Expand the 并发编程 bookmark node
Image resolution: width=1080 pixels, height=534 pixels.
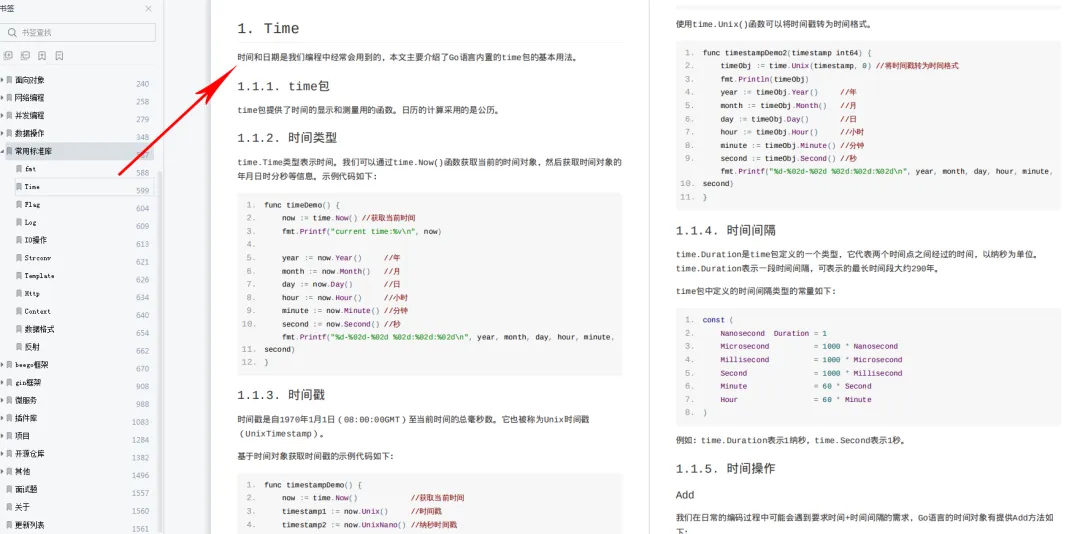click(x=2, y=116)
